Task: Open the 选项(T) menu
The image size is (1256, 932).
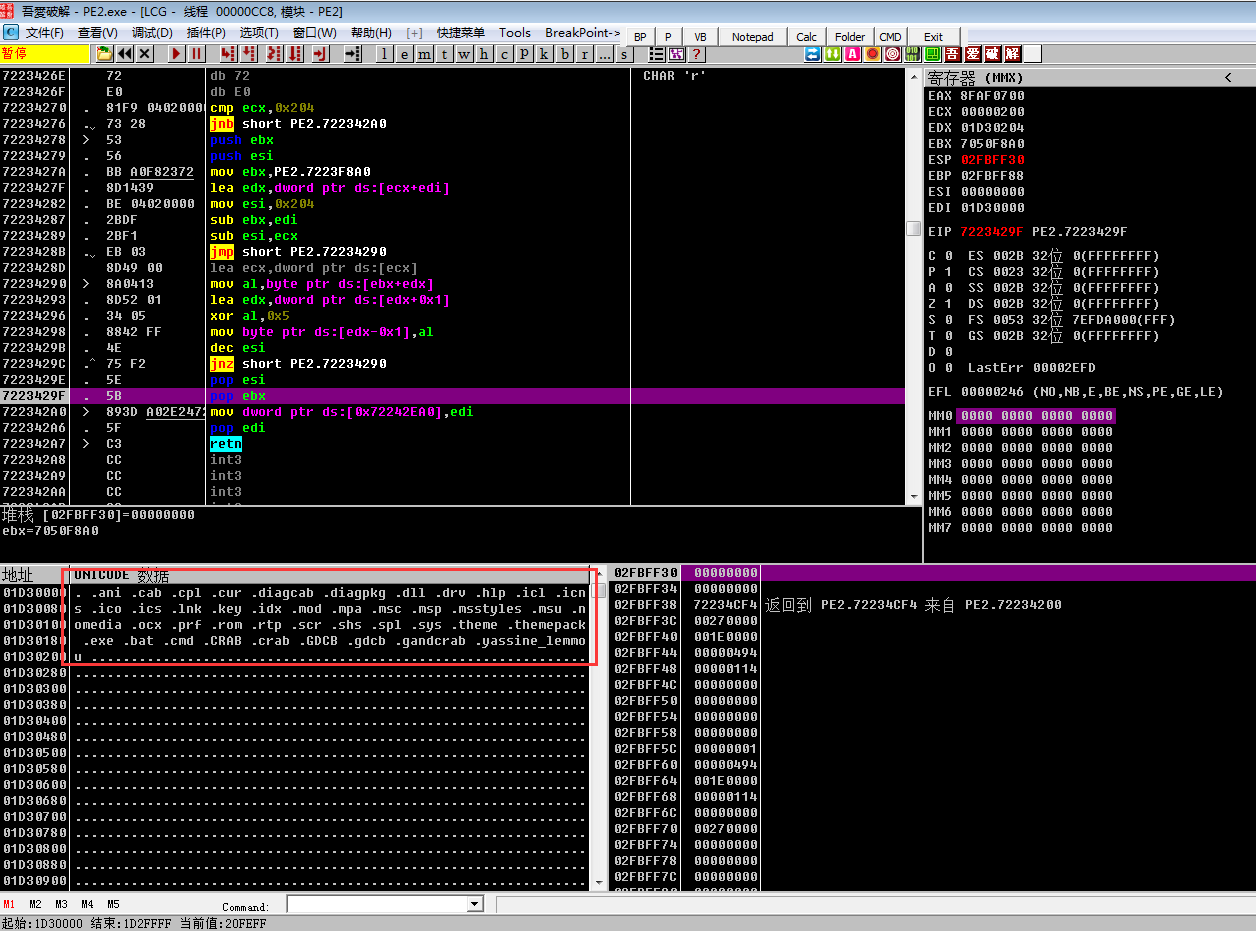Action: click(x=259, y=33)
